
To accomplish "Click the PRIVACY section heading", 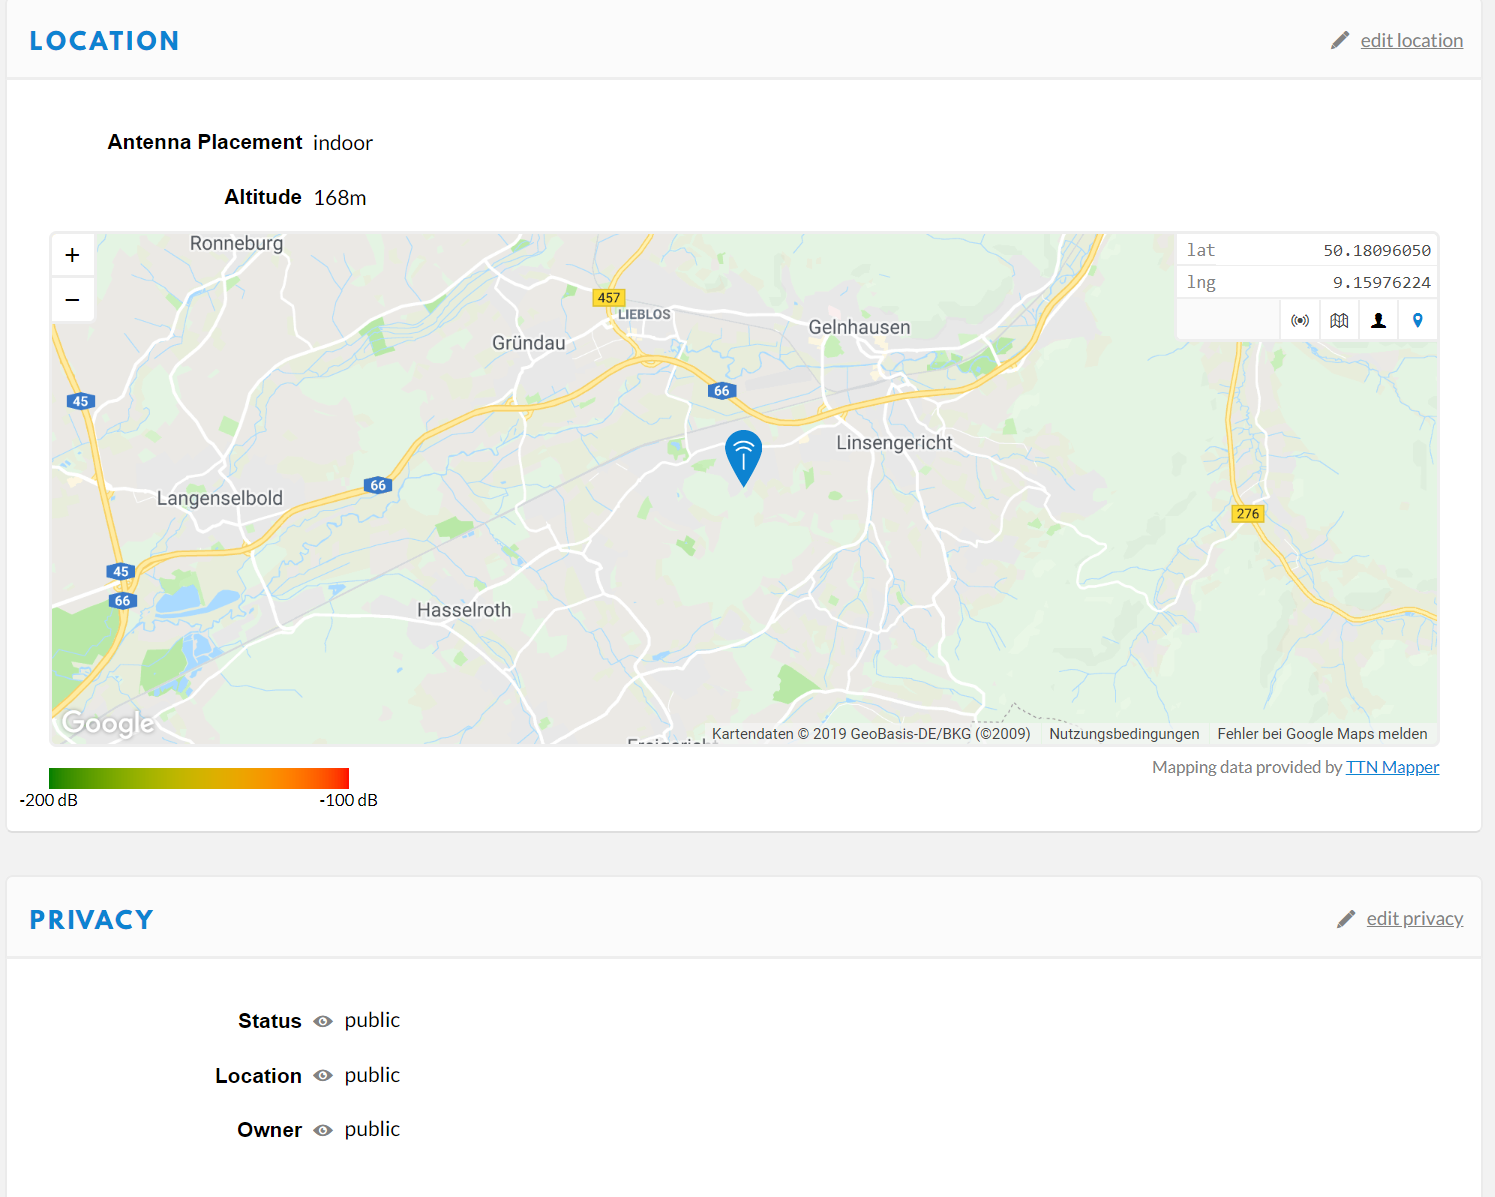I will coord(91,920).
